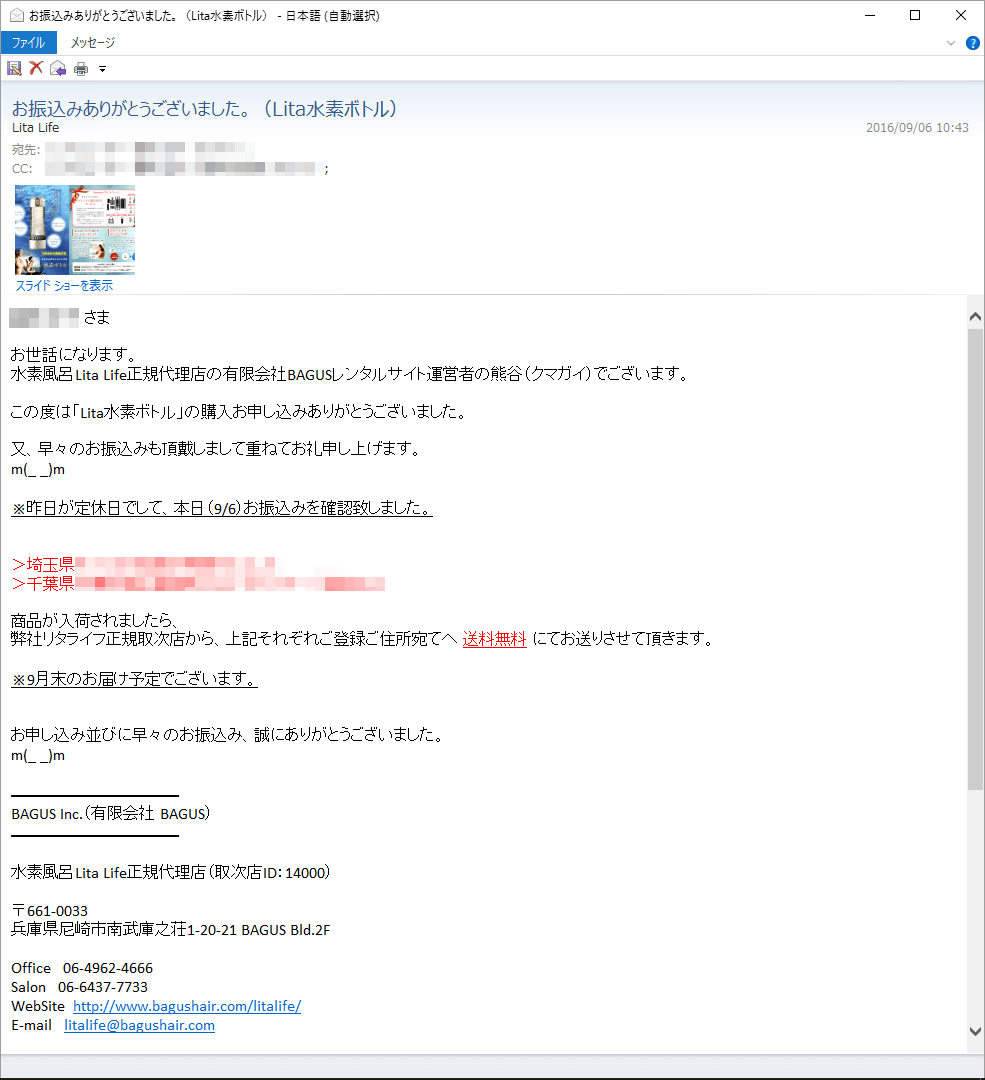Switch to the メッセージ tab
The image size is (985, 1080).
pos(93,43)
